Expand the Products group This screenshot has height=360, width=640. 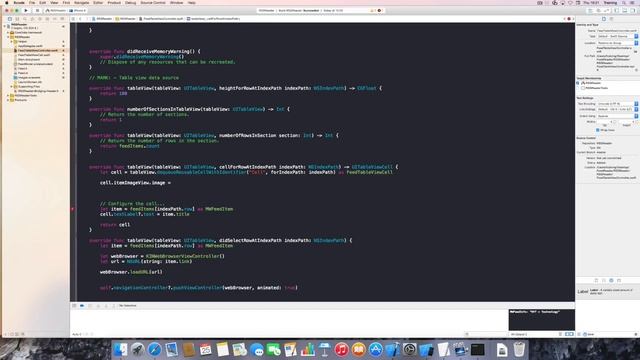(x=8, y=100)
